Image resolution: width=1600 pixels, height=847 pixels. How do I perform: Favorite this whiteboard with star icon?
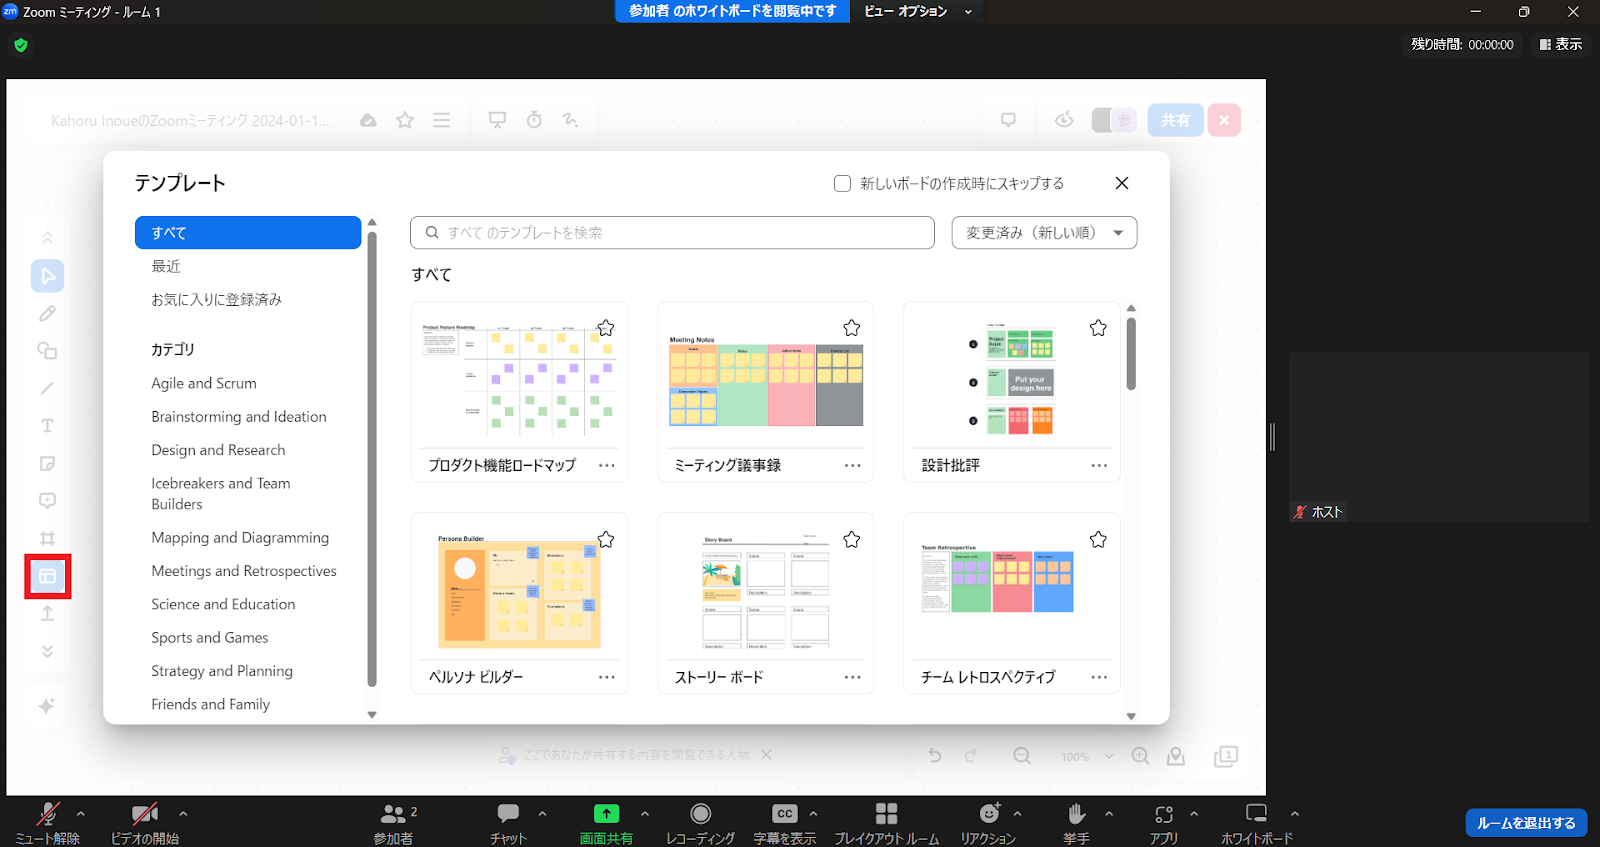[x=405, y=120]
